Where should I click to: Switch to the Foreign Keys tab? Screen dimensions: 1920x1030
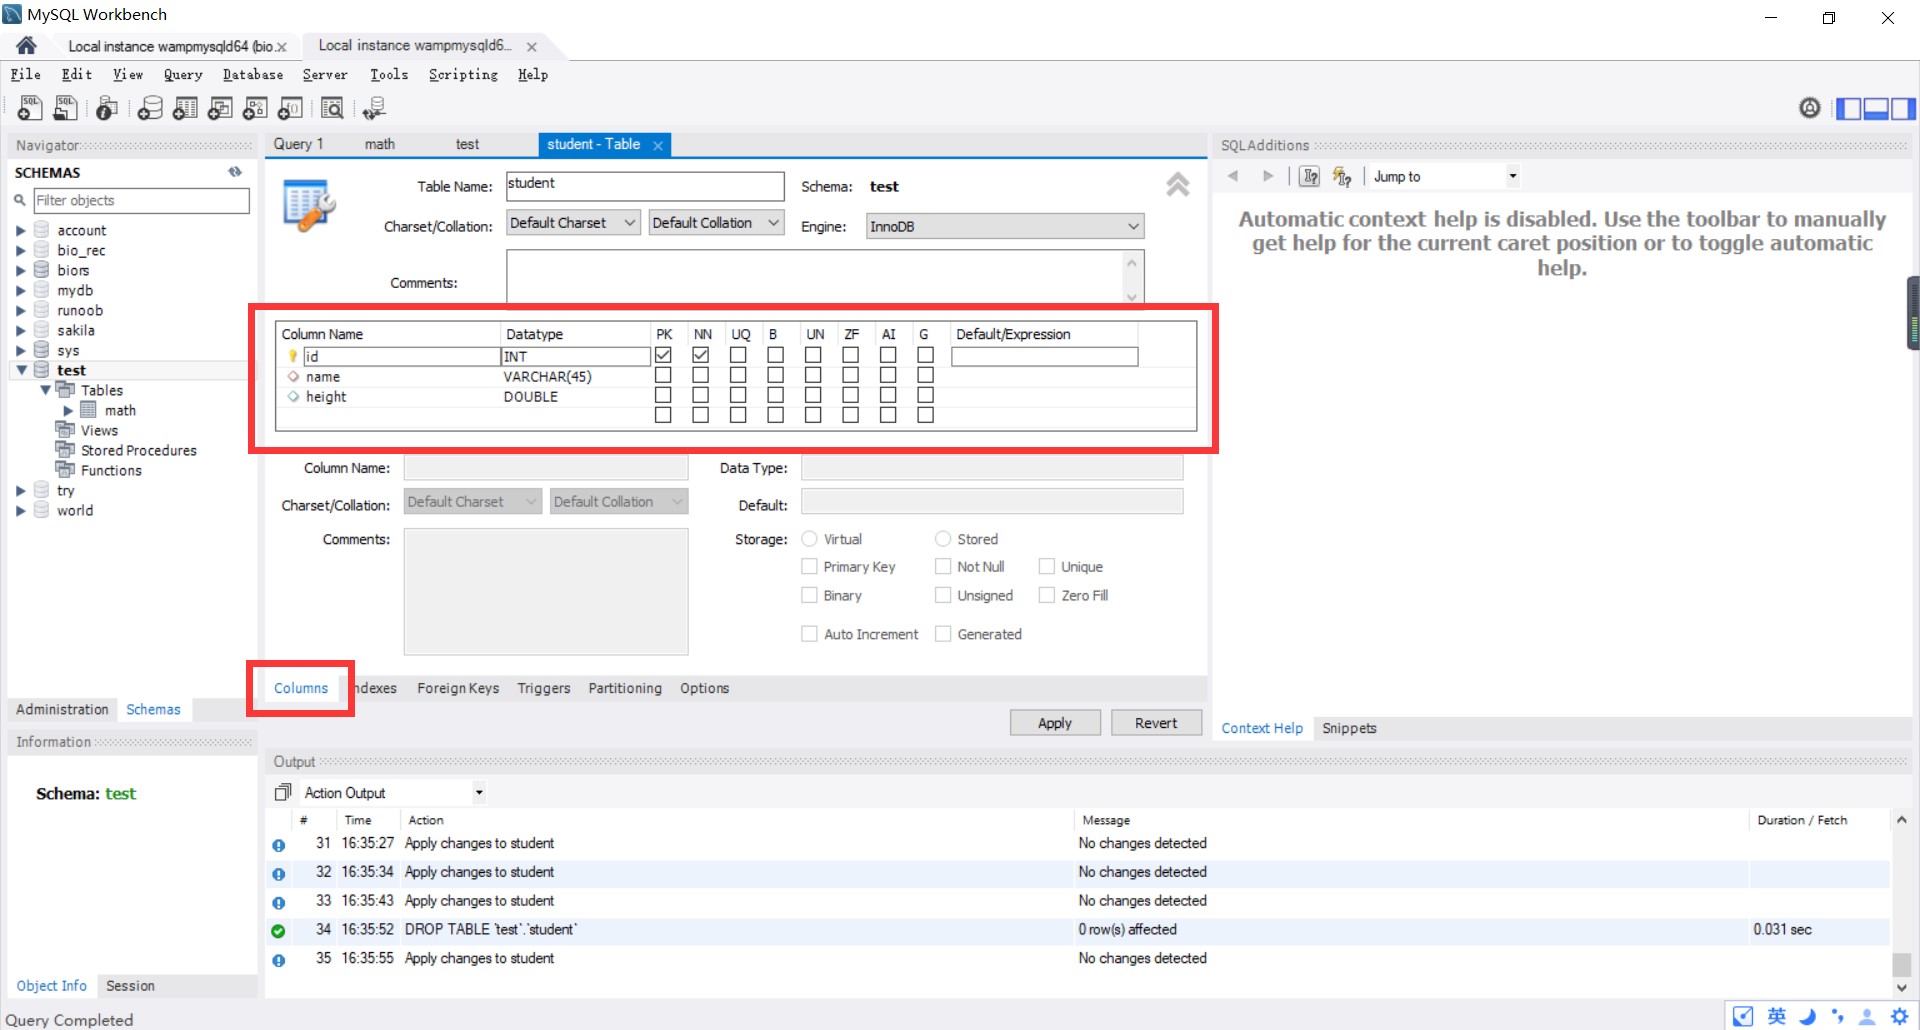click(458, 688)
